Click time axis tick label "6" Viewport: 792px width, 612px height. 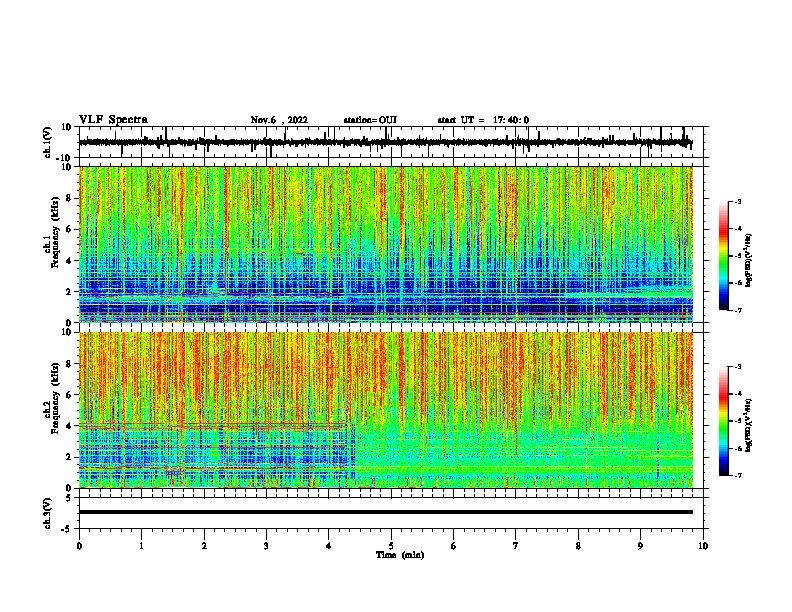tap(454, 546)
